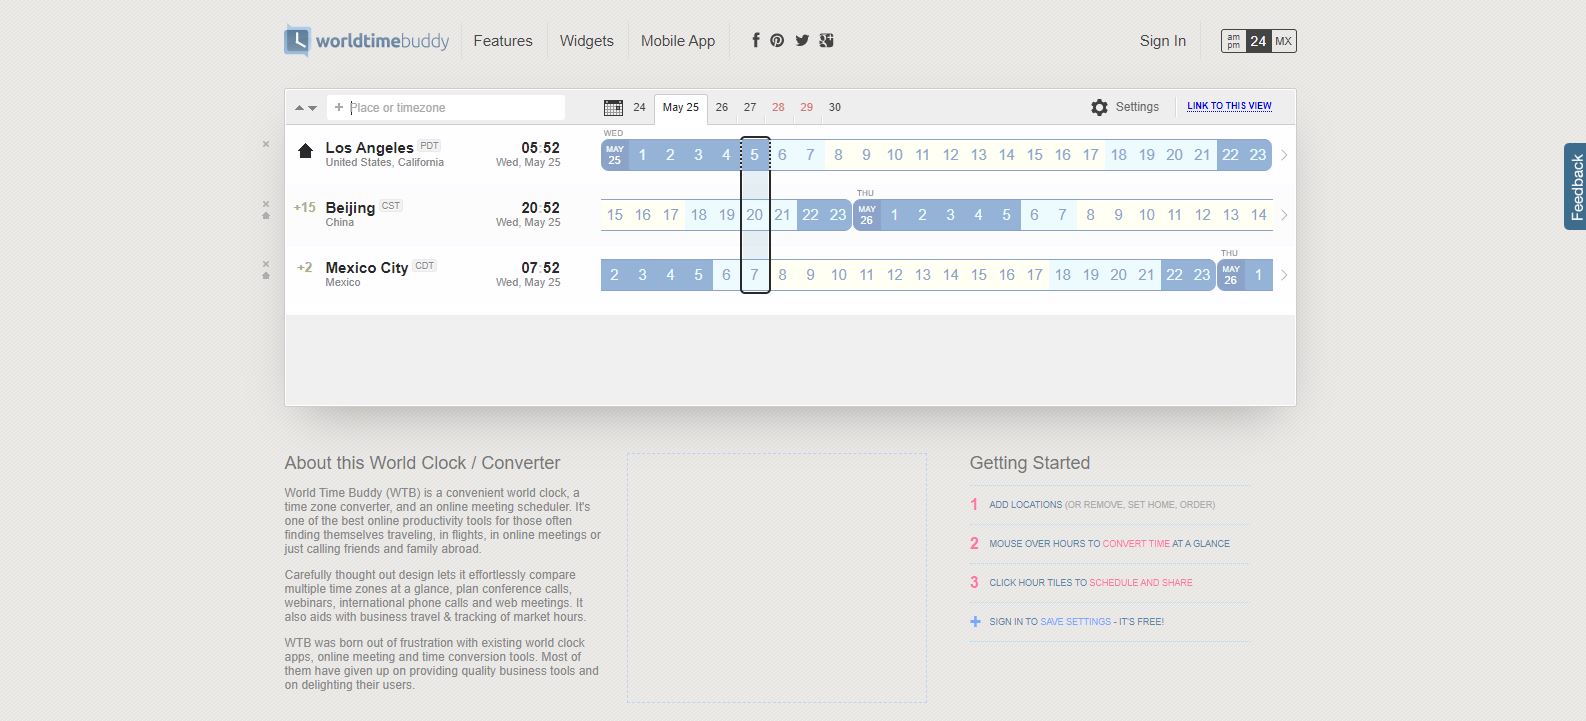Click the Beijing city name

tap(350, 208)
